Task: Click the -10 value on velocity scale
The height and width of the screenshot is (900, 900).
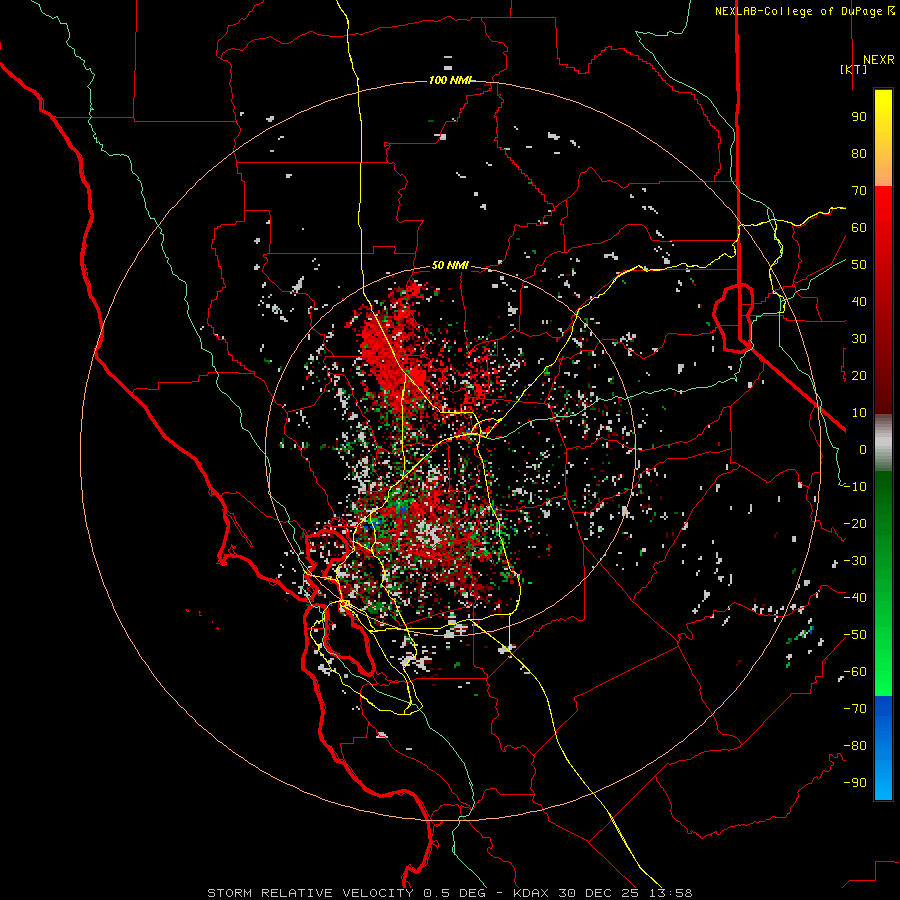Action: coord(855,487)
